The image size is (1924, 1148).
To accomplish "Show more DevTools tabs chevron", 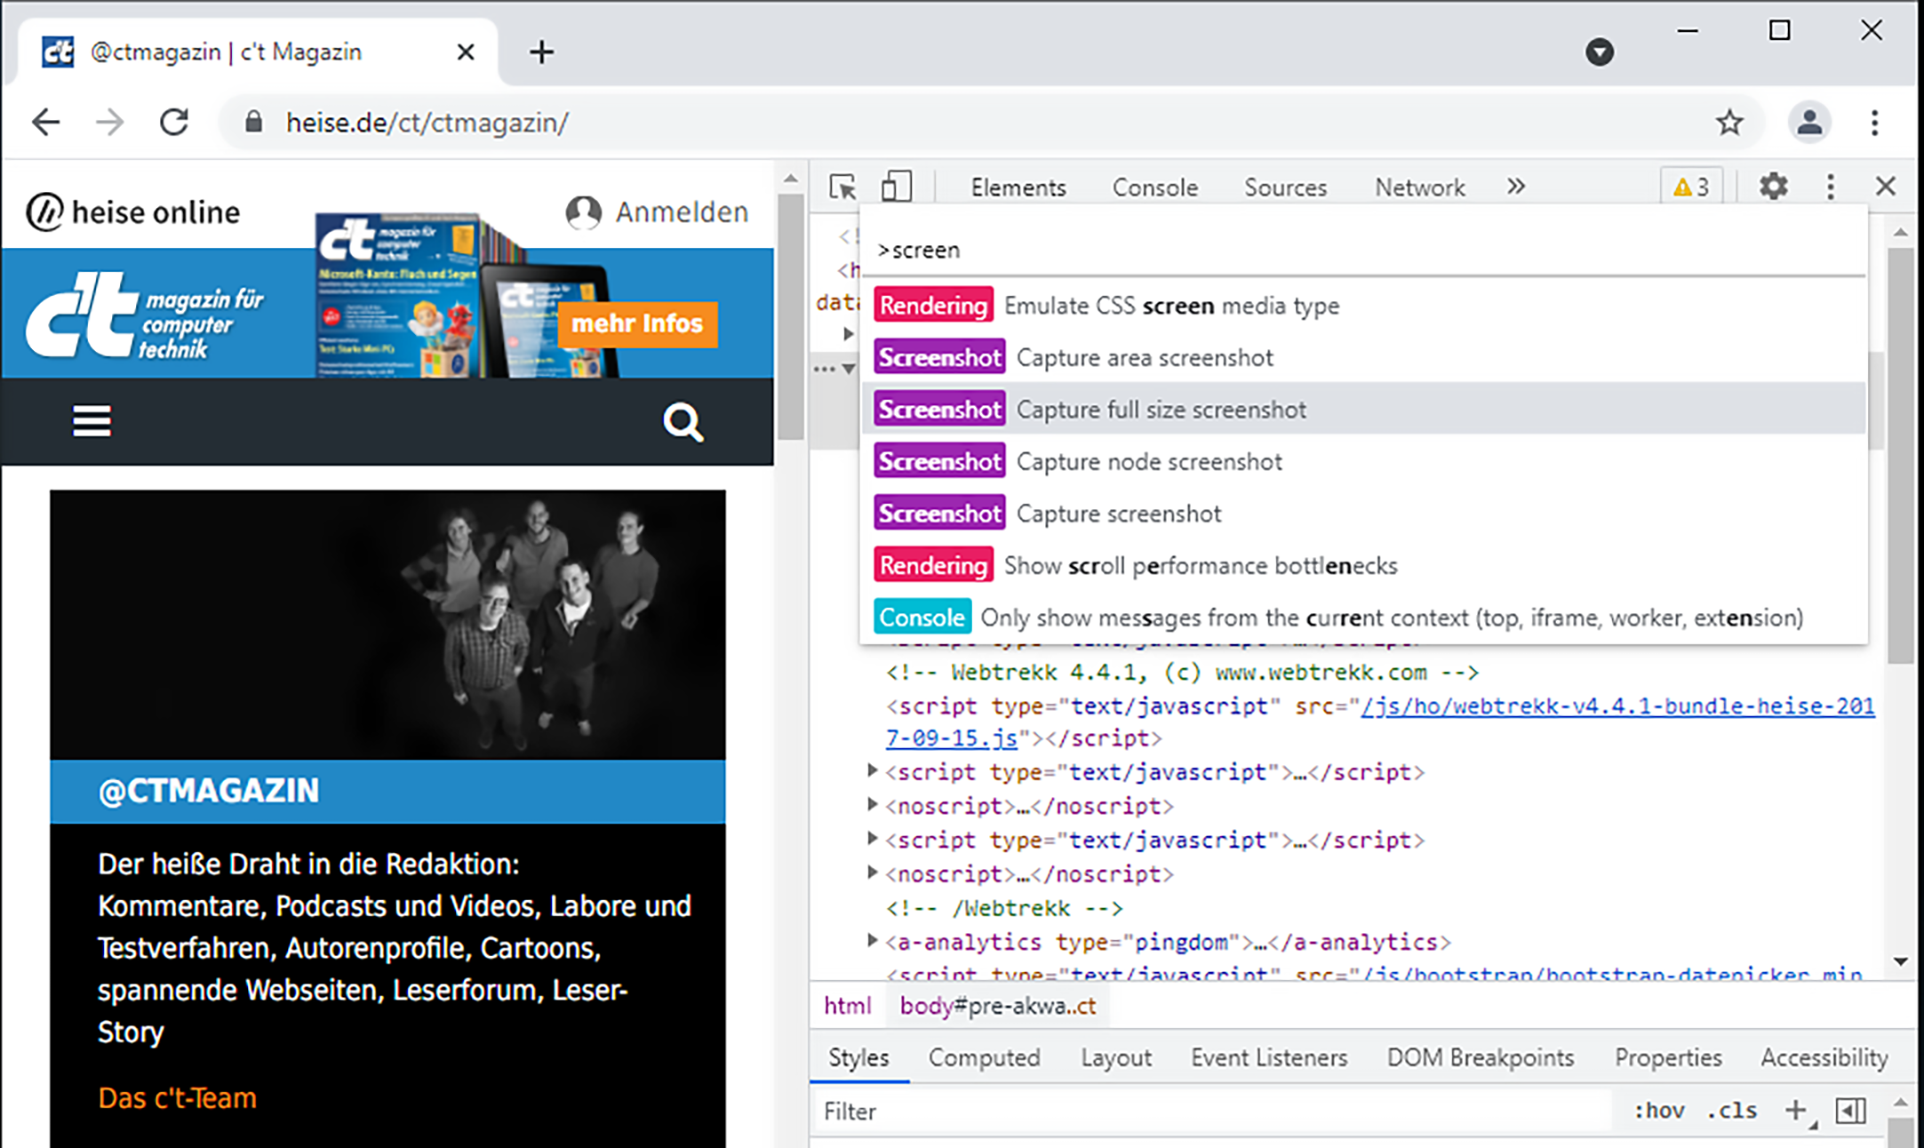I will [x=1516, y=187].
